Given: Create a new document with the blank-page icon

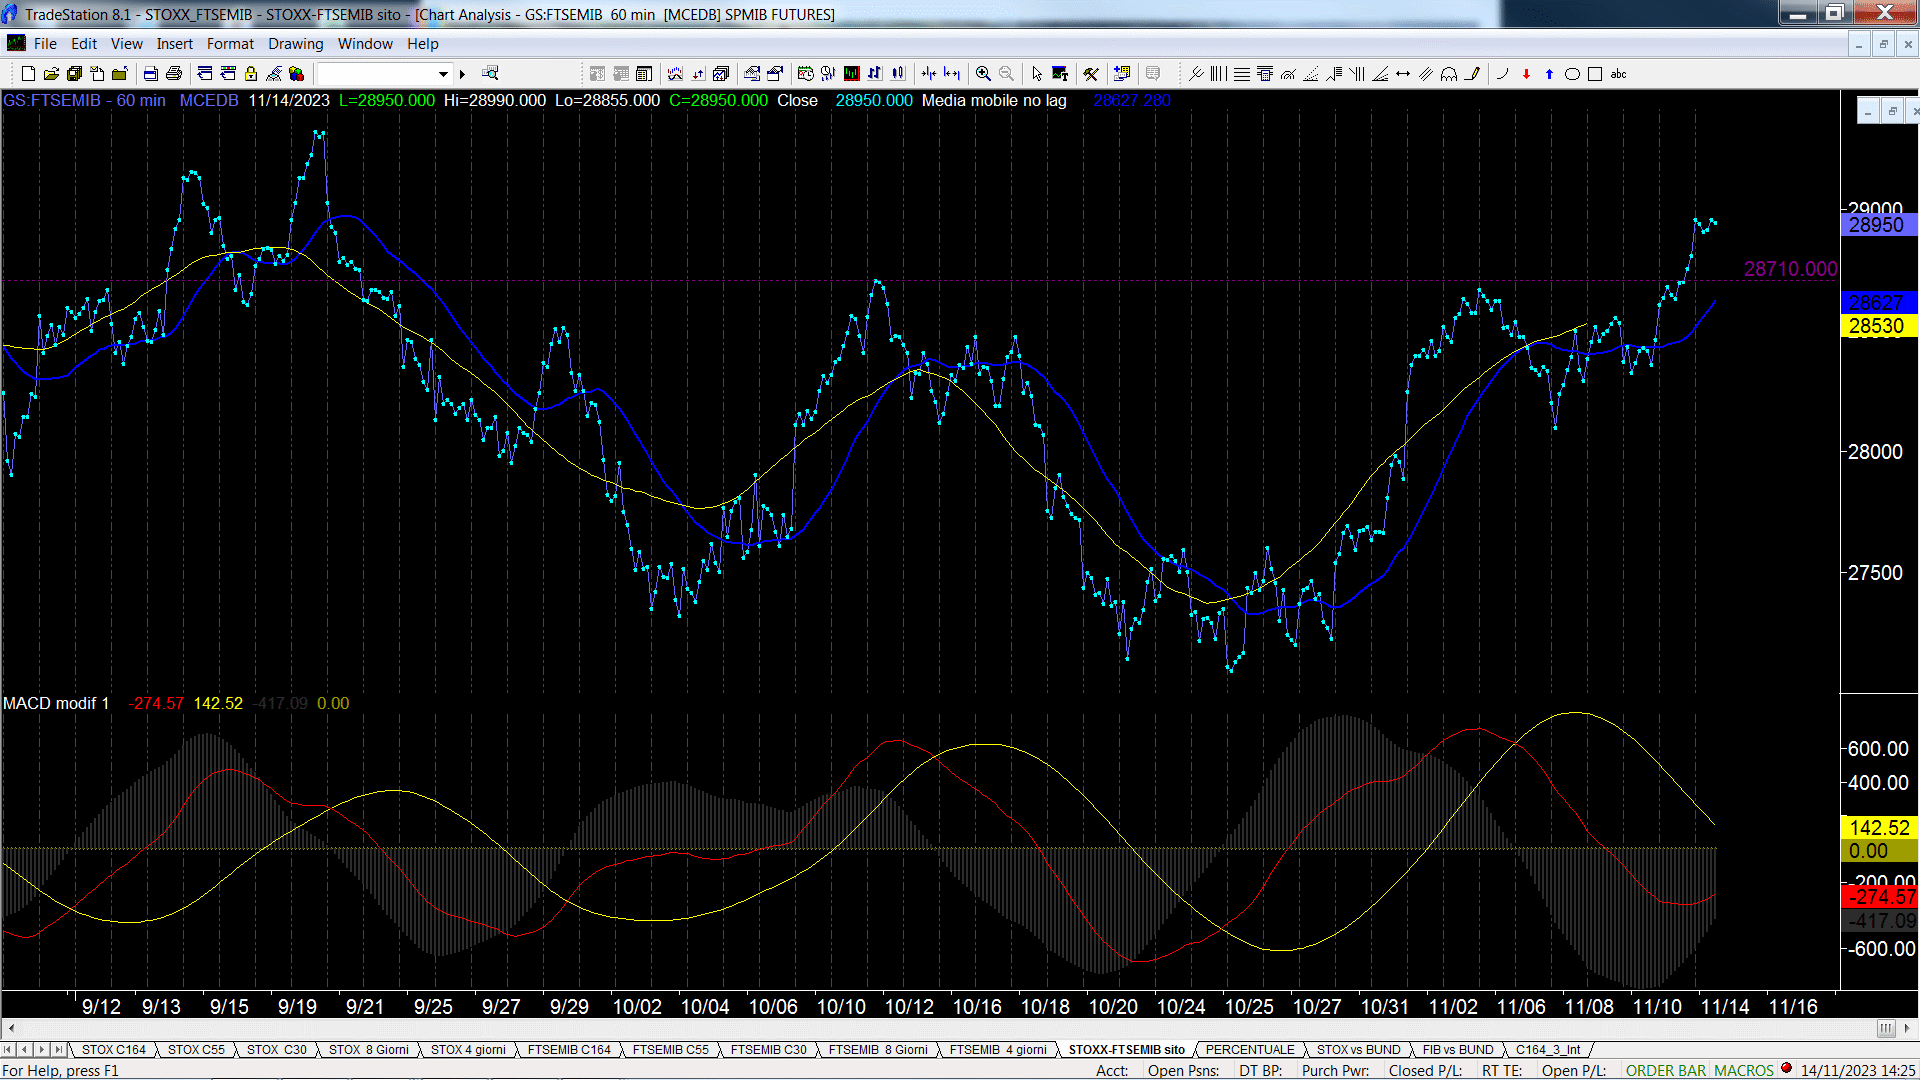Looking at the screenshot, I should click(x=28, y=73).
